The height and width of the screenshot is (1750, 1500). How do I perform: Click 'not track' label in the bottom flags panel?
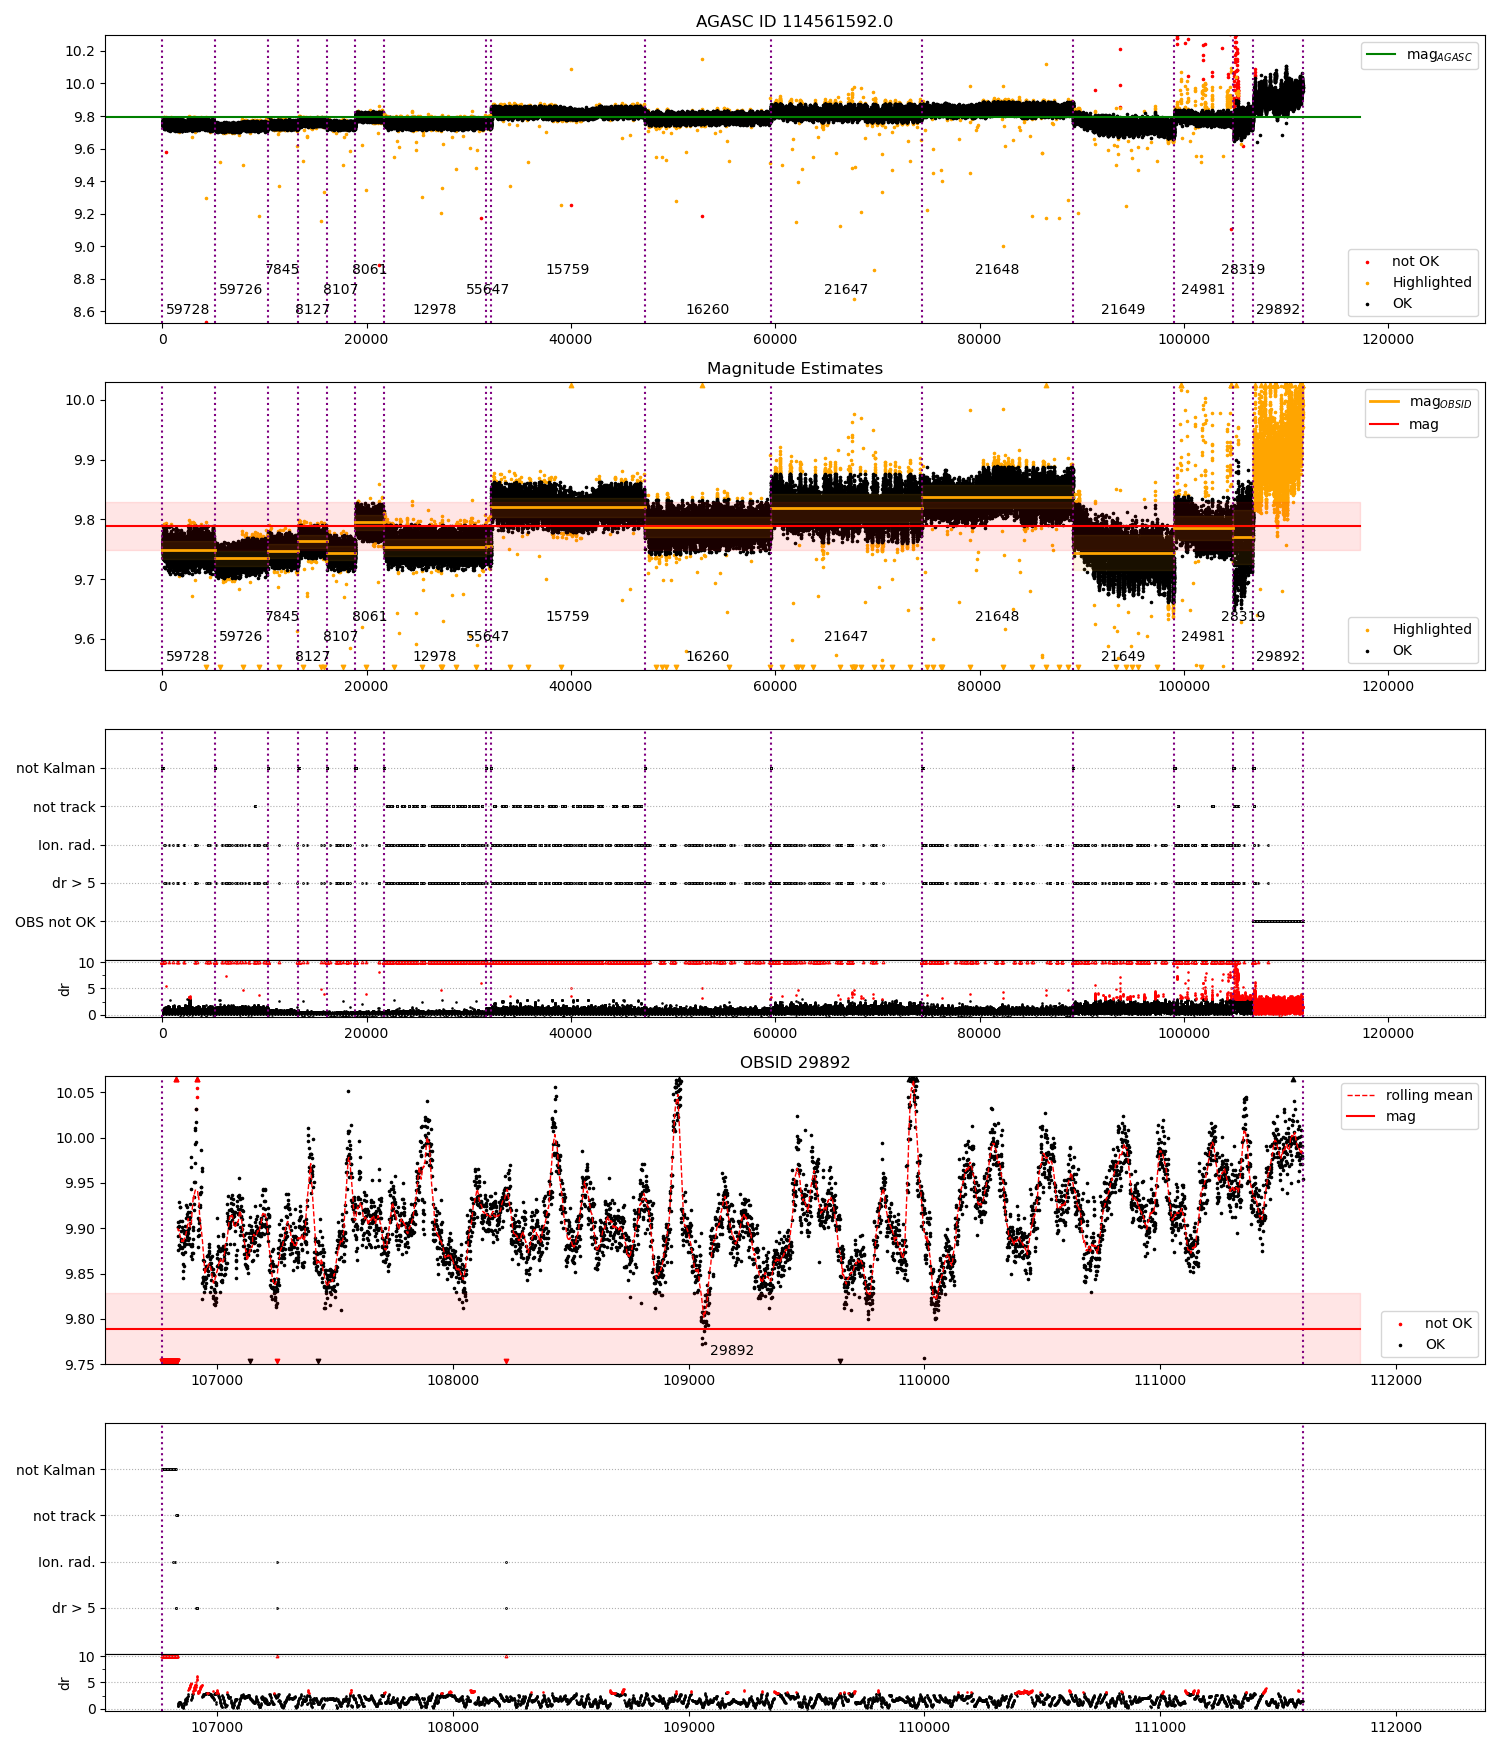64,1517
